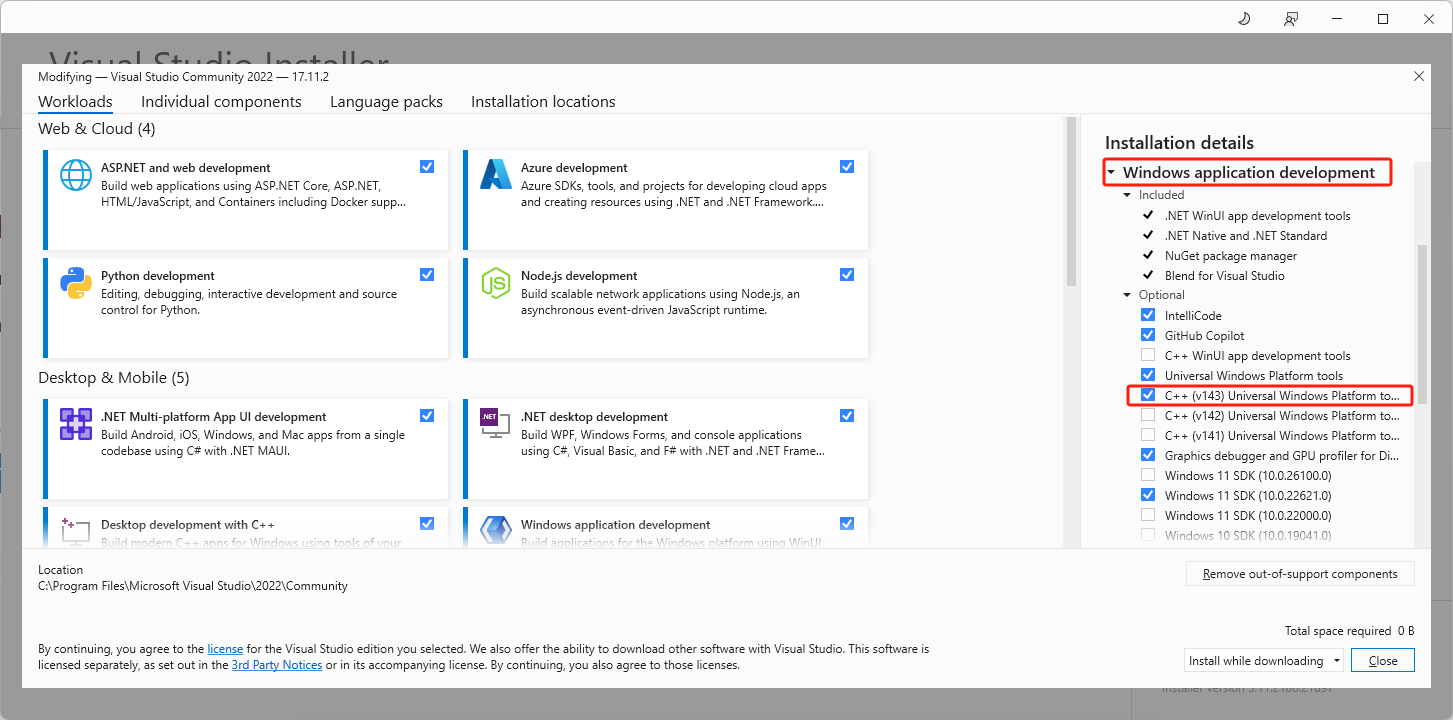1453x720 pixels.
Task: Click the Desktop development with C++ icon
Action: 76,531
